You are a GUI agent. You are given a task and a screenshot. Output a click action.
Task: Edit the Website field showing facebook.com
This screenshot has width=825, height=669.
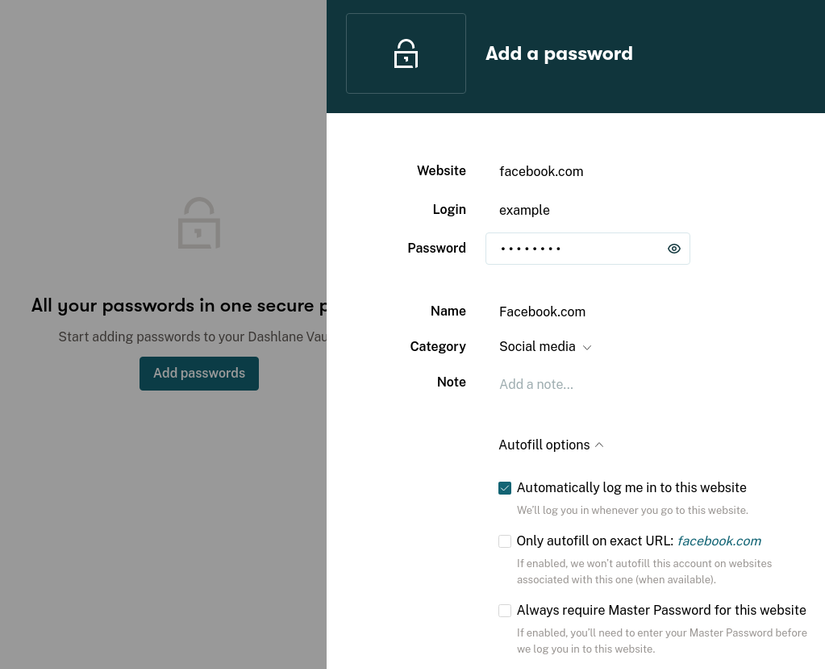click(541, 171)
